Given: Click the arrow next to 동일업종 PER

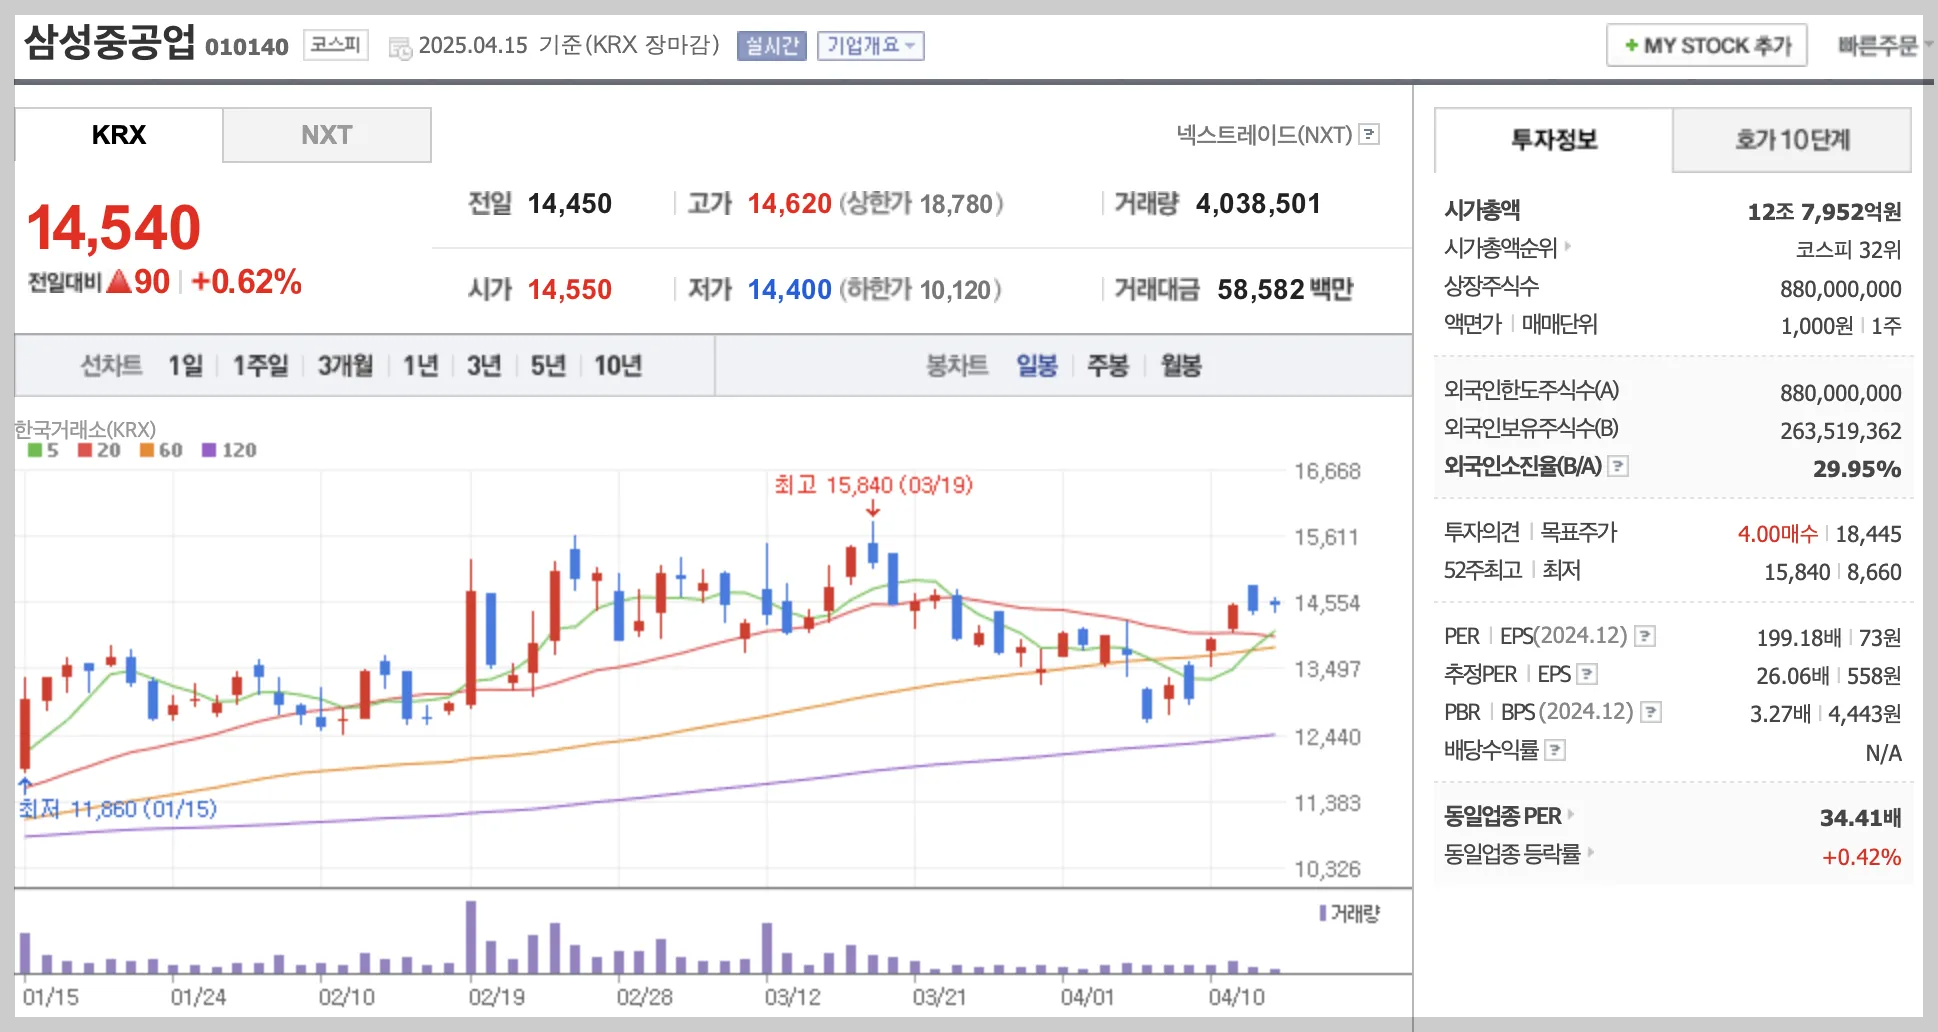Looking at the screenshot, I should tap(1571, 814).
